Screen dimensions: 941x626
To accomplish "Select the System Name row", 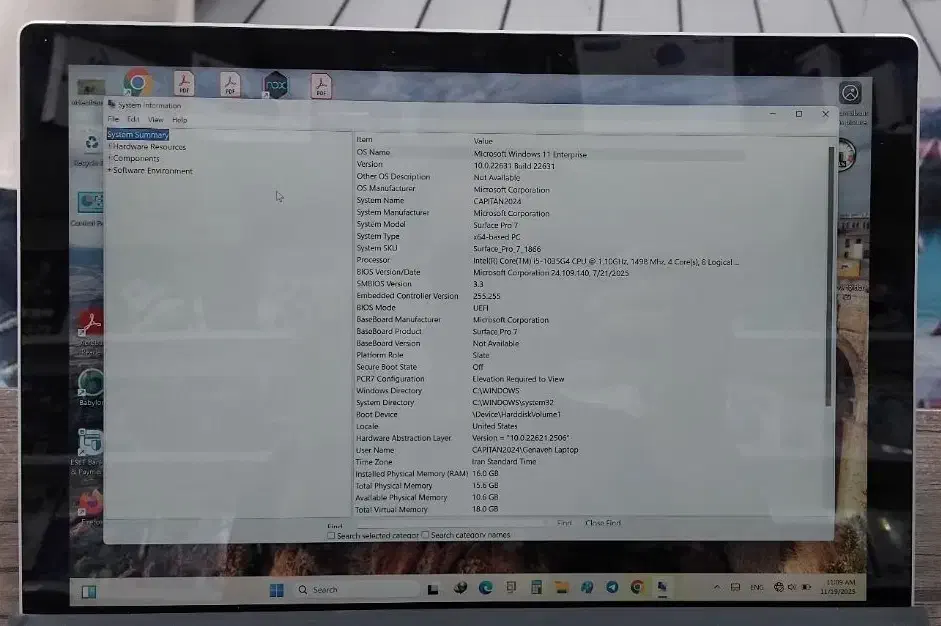I will coord(549,200).
